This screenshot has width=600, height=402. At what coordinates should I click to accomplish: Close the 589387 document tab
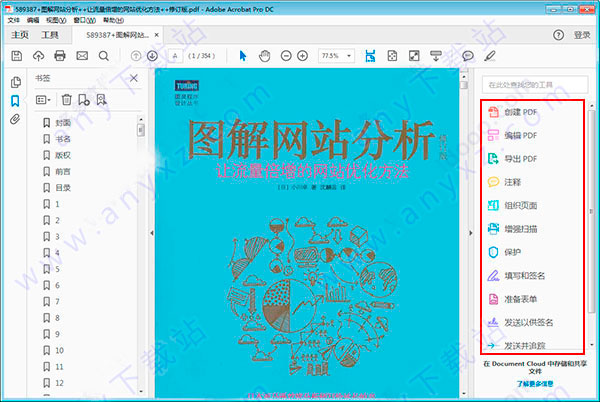tap(157, 35)
